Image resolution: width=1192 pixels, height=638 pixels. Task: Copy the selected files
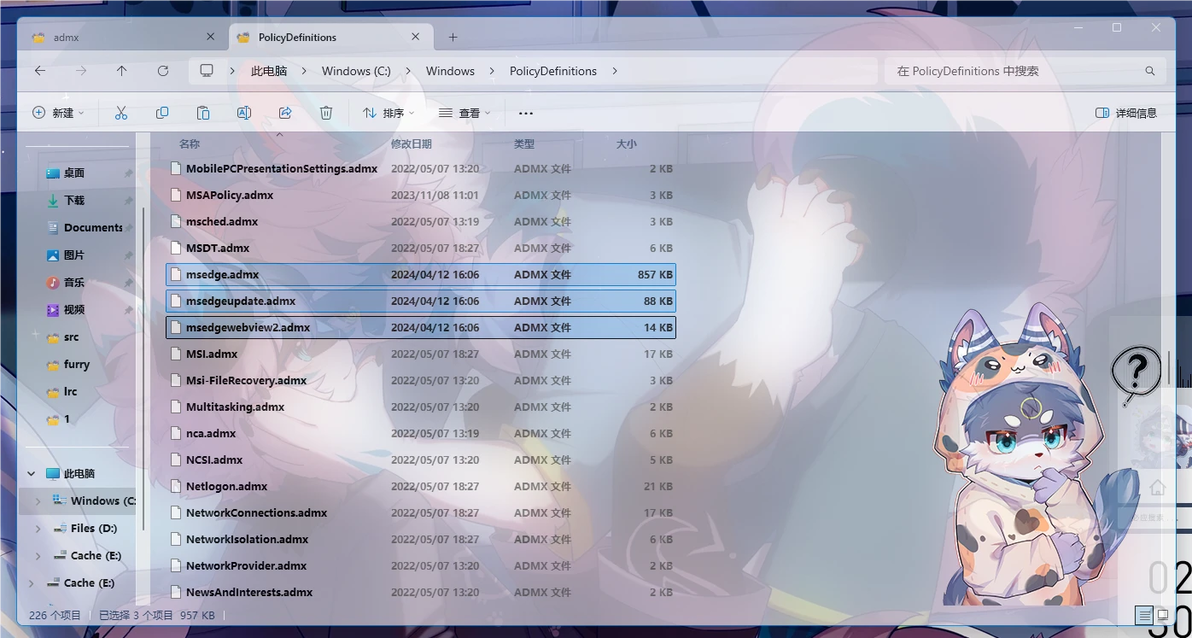tap(162, 113)
